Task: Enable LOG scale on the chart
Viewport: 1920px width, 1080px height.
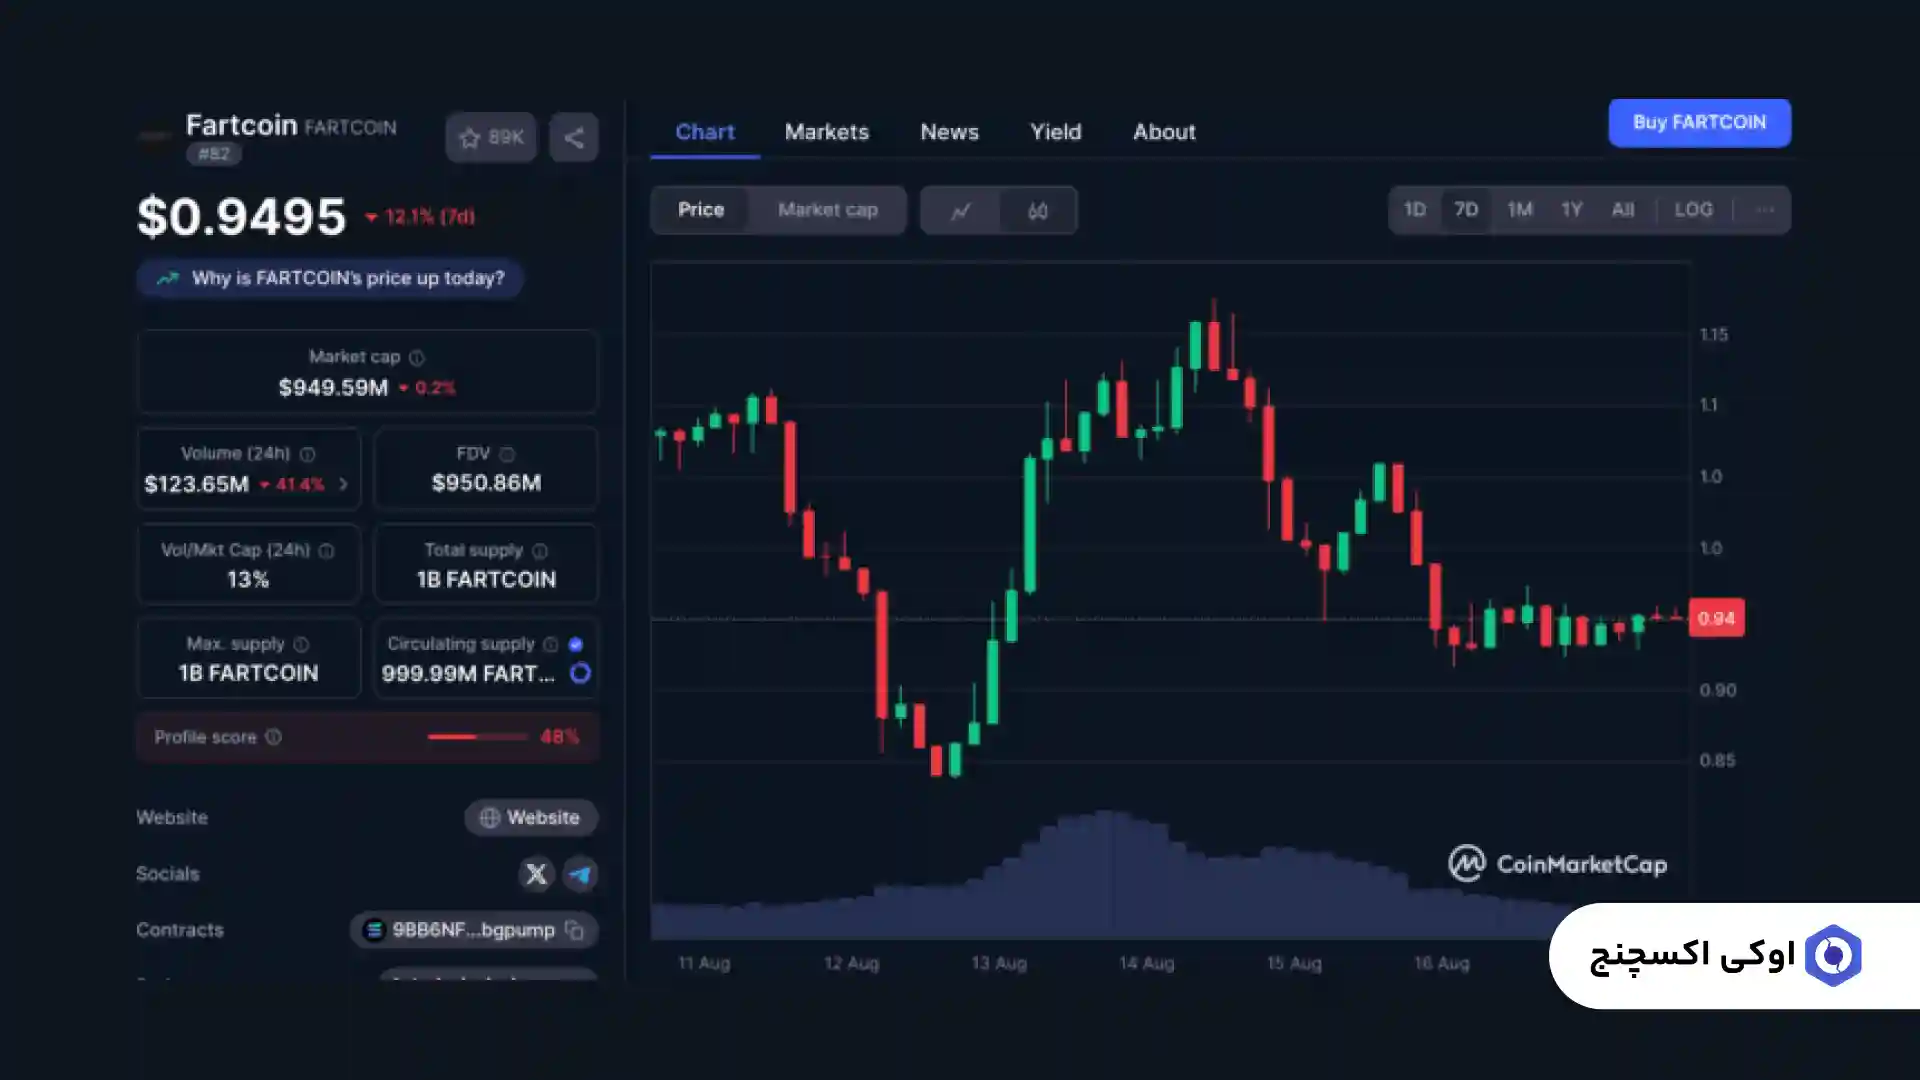Action: click(1693, 210)
